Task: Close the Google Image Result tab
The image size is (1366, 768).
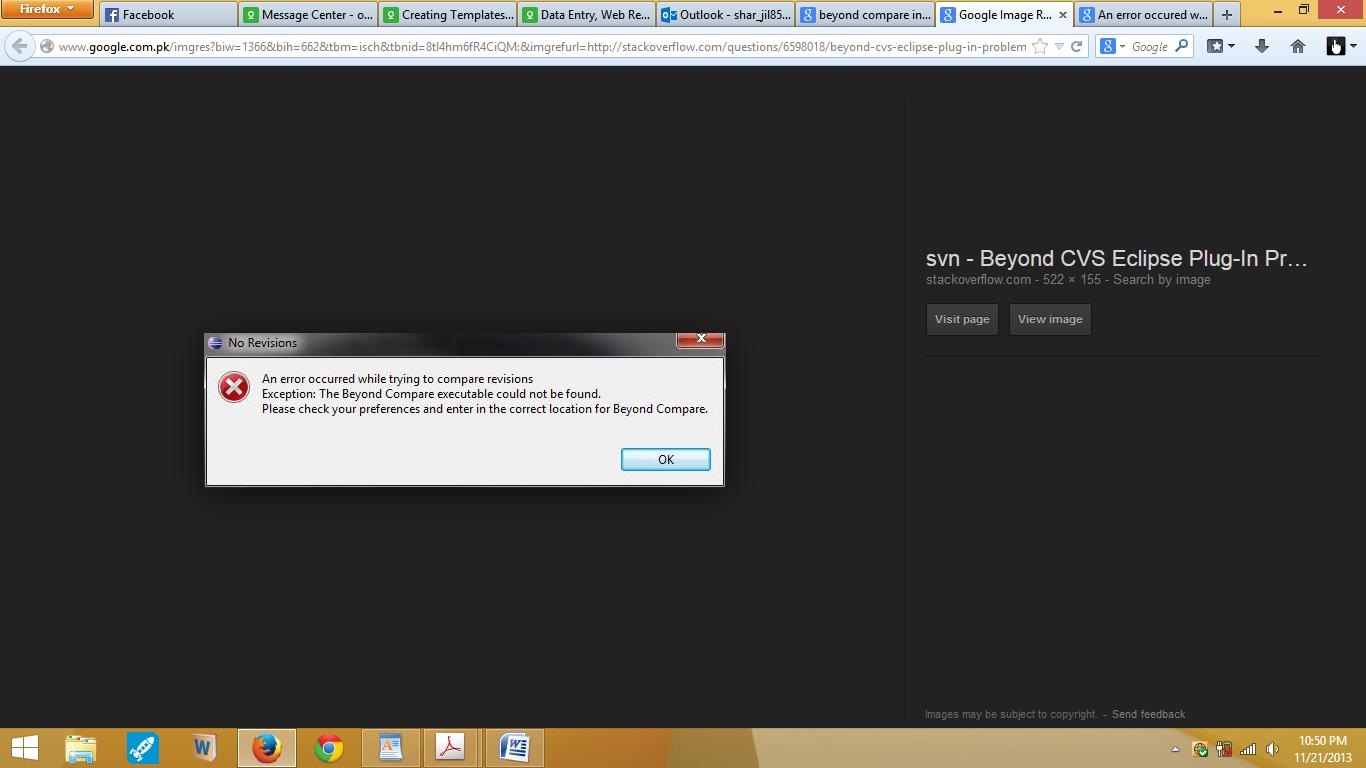Action: pyautogui.click(x=1062, y=15)
